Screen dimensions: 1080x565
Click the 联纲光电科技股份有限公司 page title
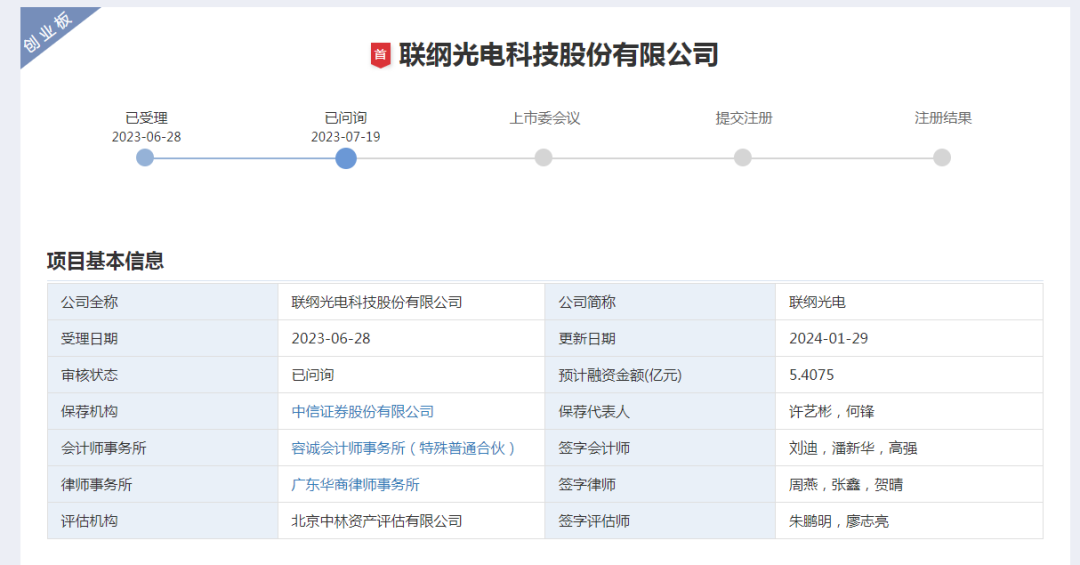[559, 55]
